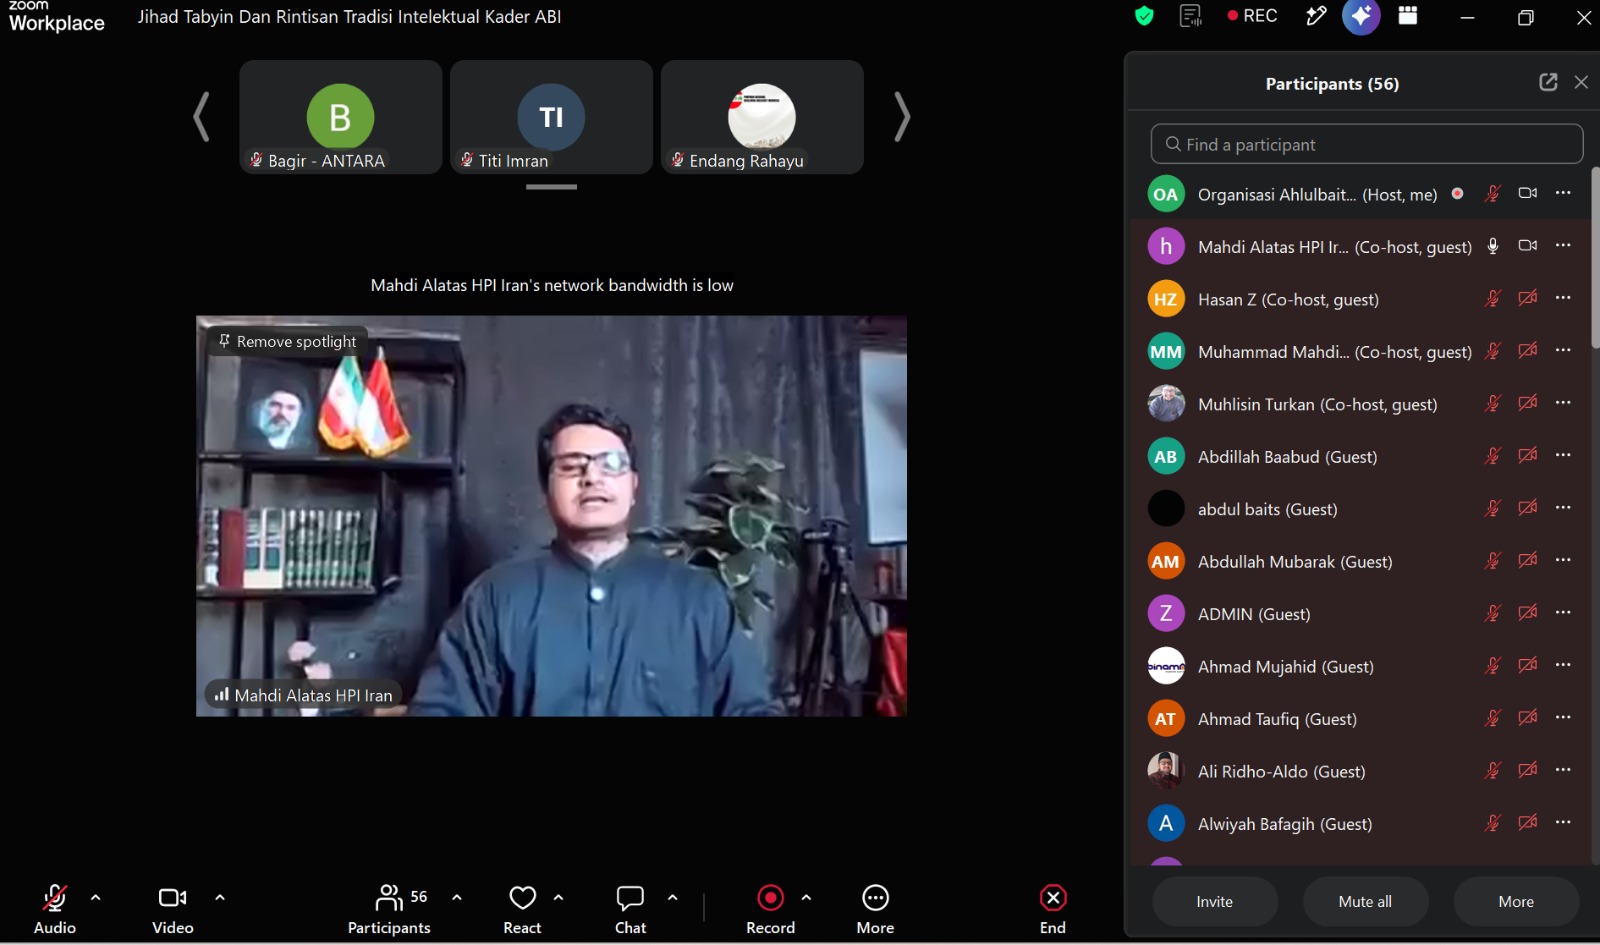Click Mute all button
Screen dimensions: 1600x945
(x=1365, y=901)
